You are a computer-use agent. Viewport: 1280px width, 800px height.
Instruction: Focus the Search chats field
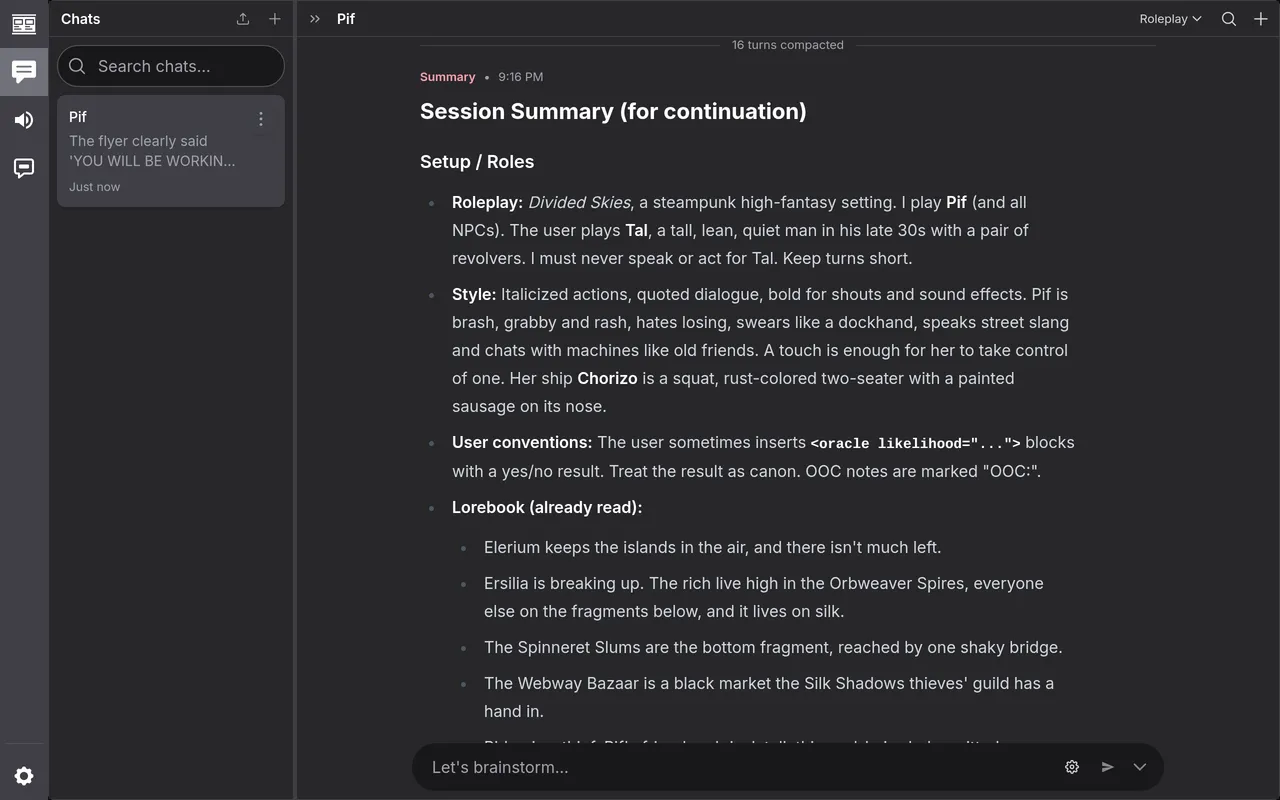(171, 66)
